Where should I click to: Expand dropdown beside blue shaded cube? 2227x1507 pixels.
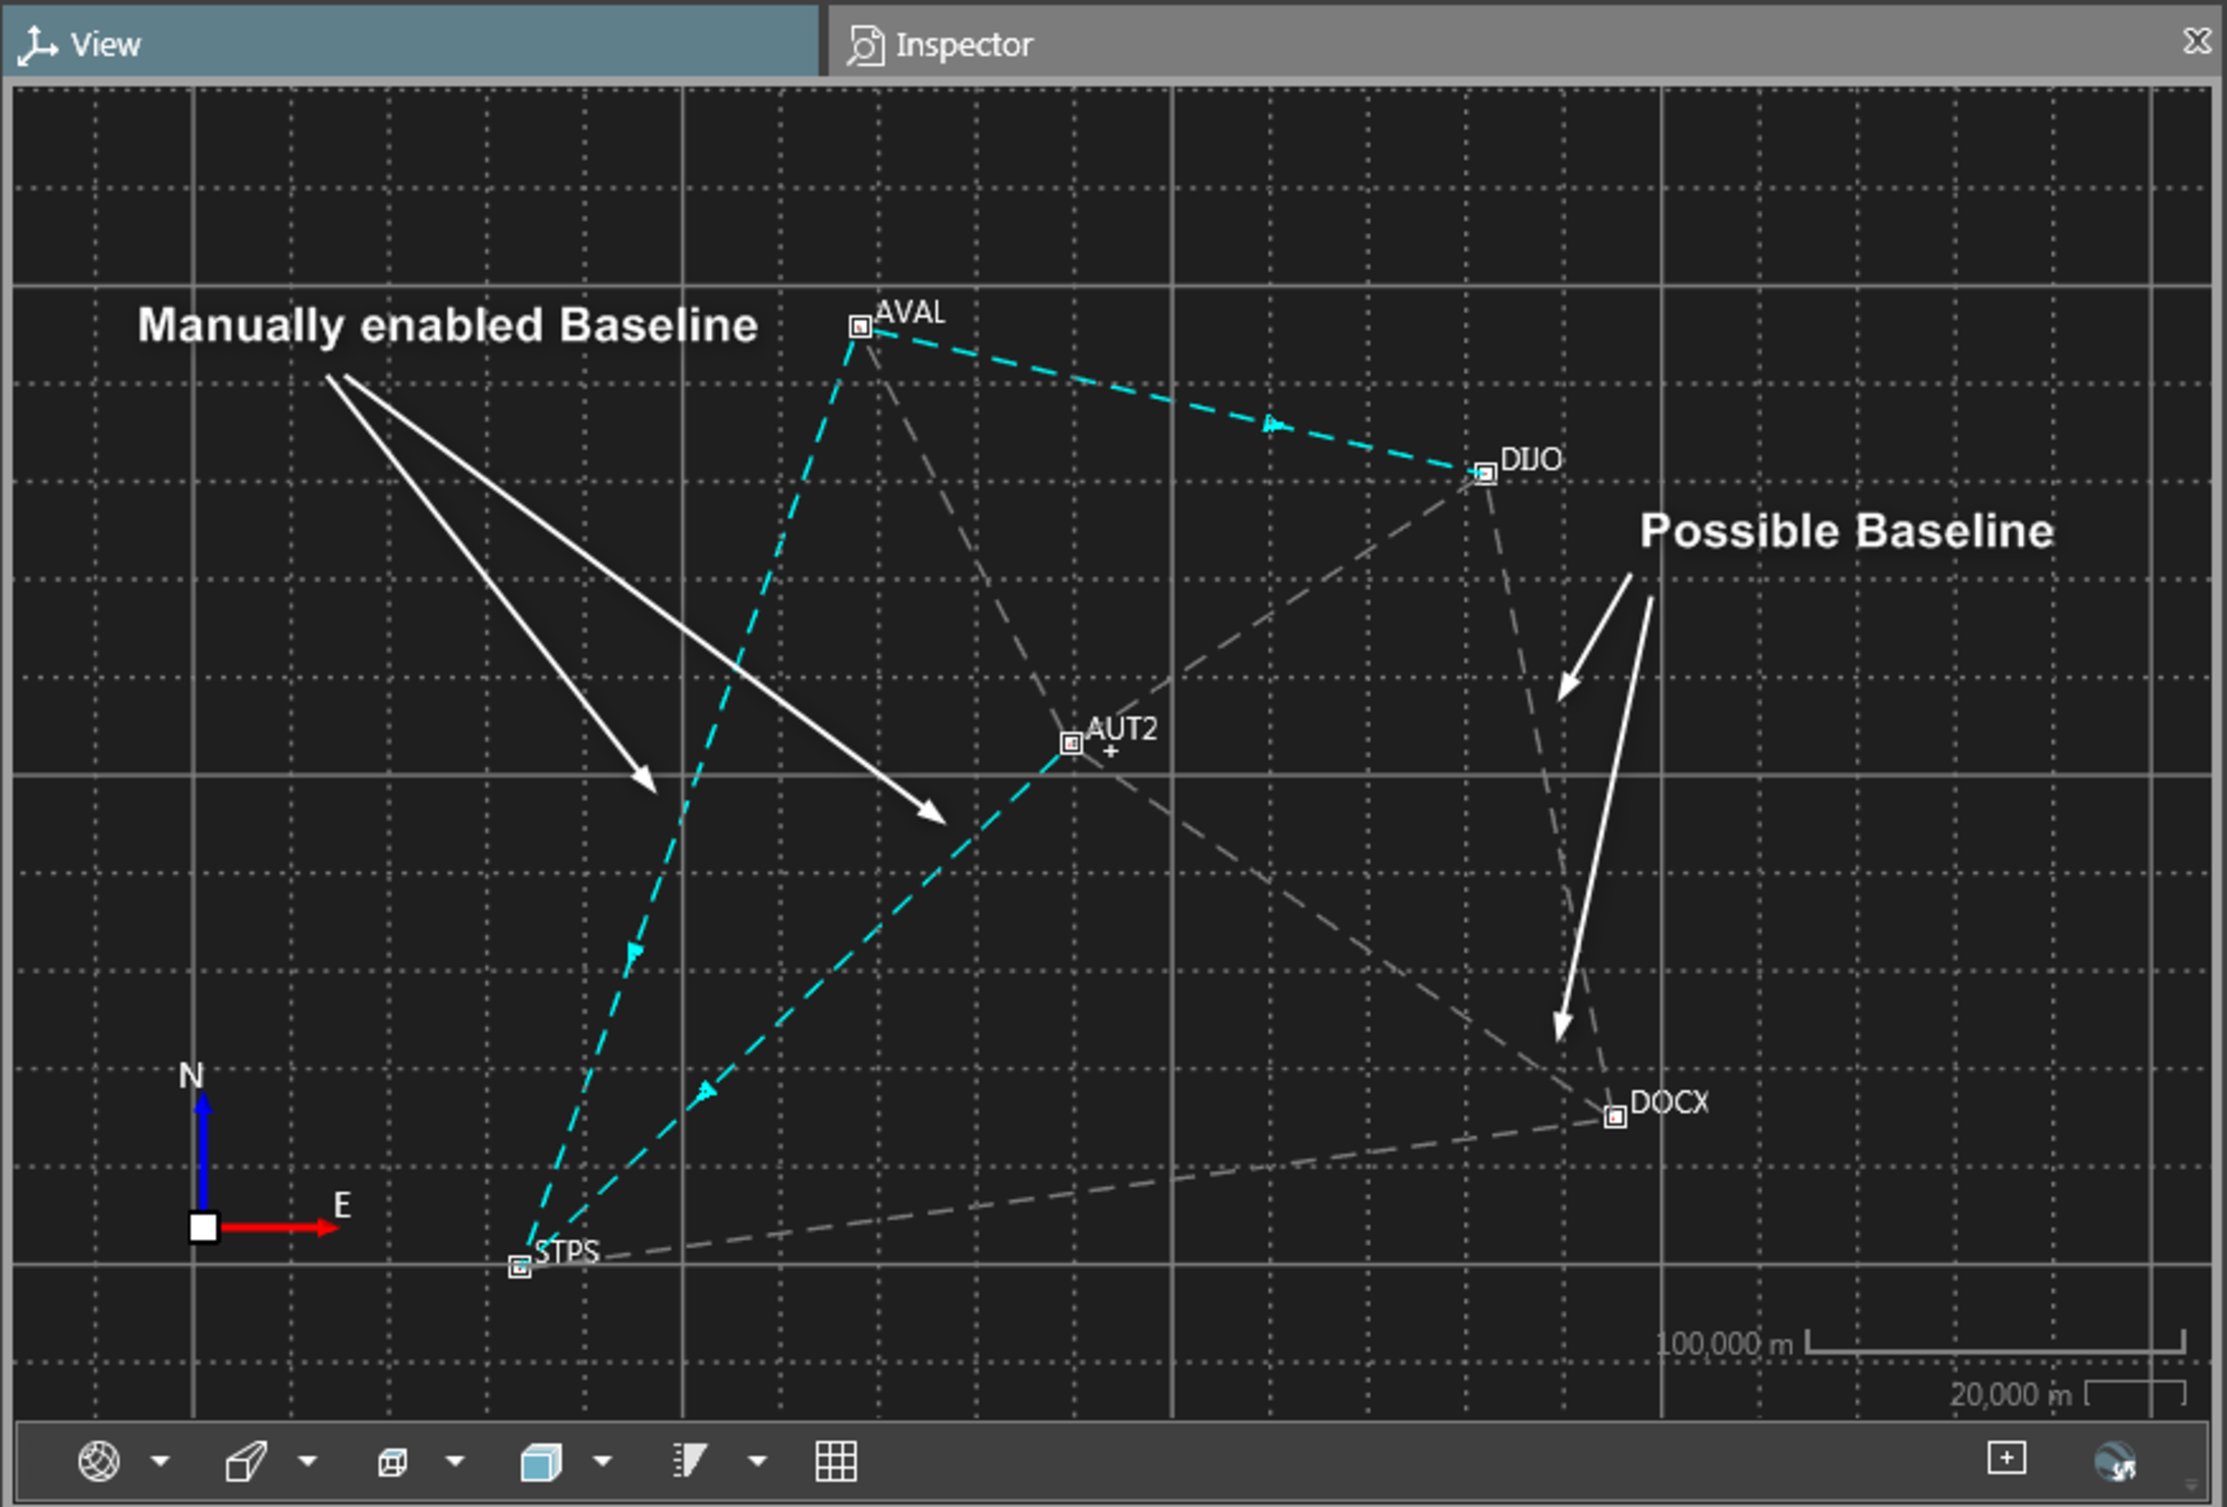pyautogui.click(x=602, y=1462)
